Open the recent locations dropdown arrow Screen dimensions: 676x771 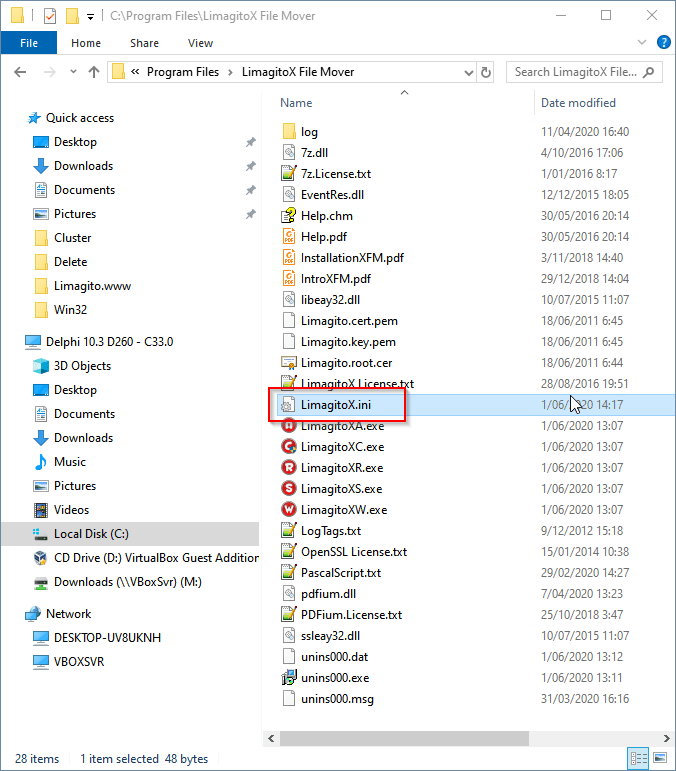(73, 72)
